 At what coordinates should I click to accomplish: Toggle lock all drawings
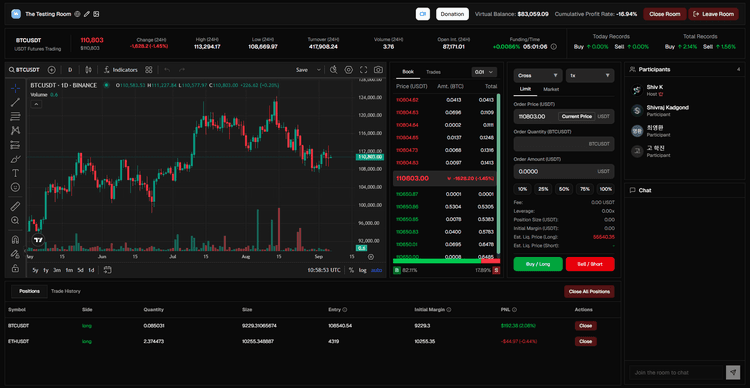point(15,268)
